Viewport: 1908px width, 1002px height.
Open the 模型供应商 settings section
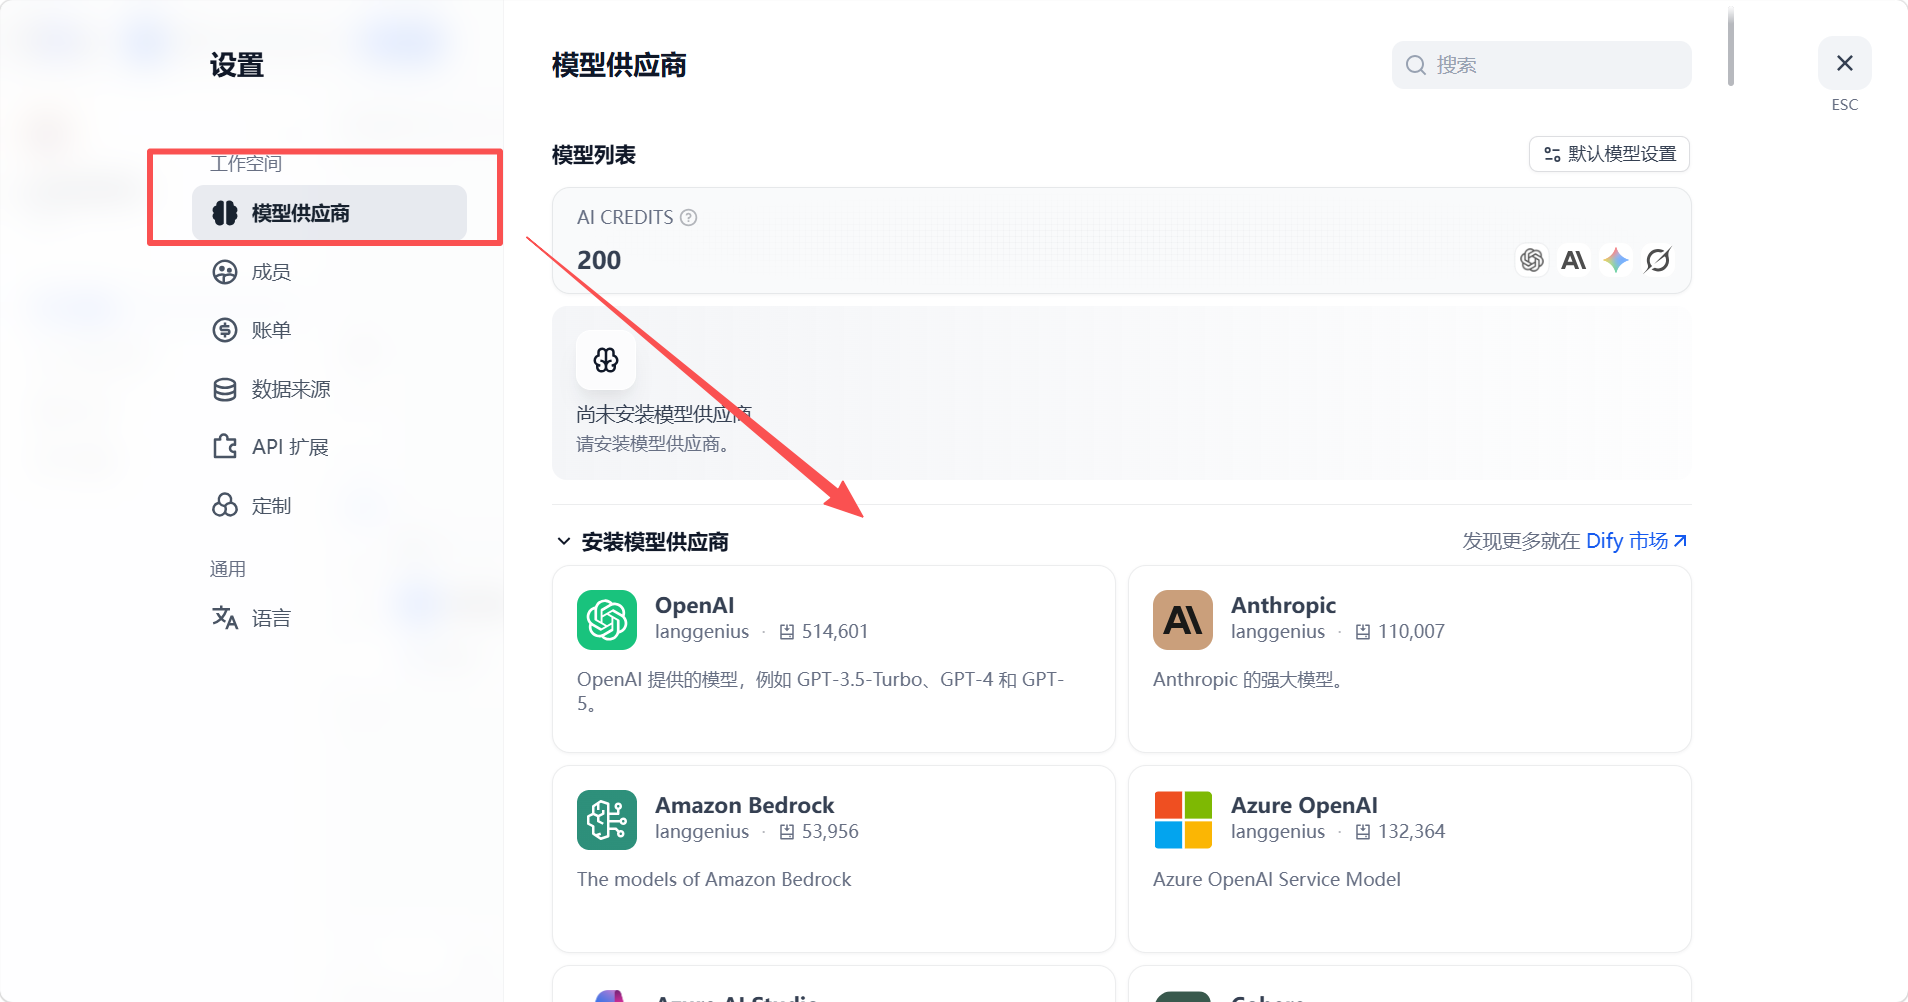point(329,213)
